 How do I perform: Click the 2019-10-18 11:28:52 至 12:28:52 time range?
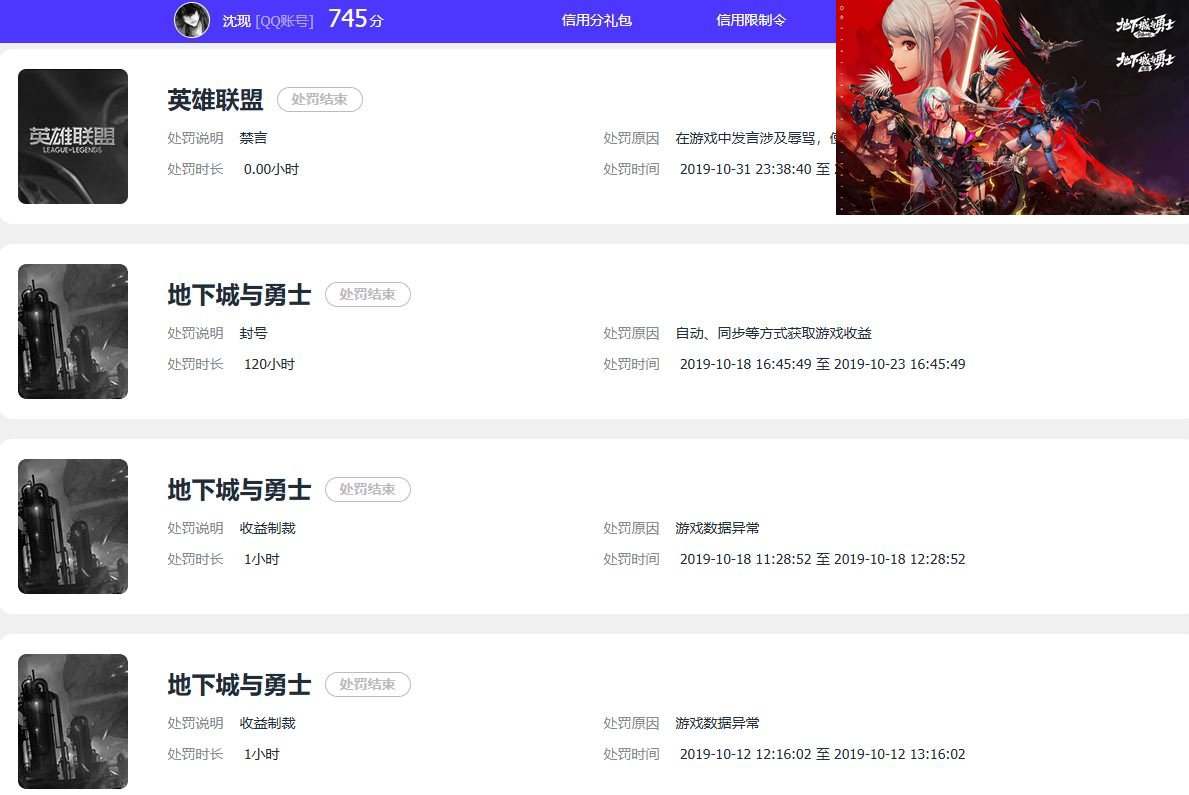tap(823, 559)
